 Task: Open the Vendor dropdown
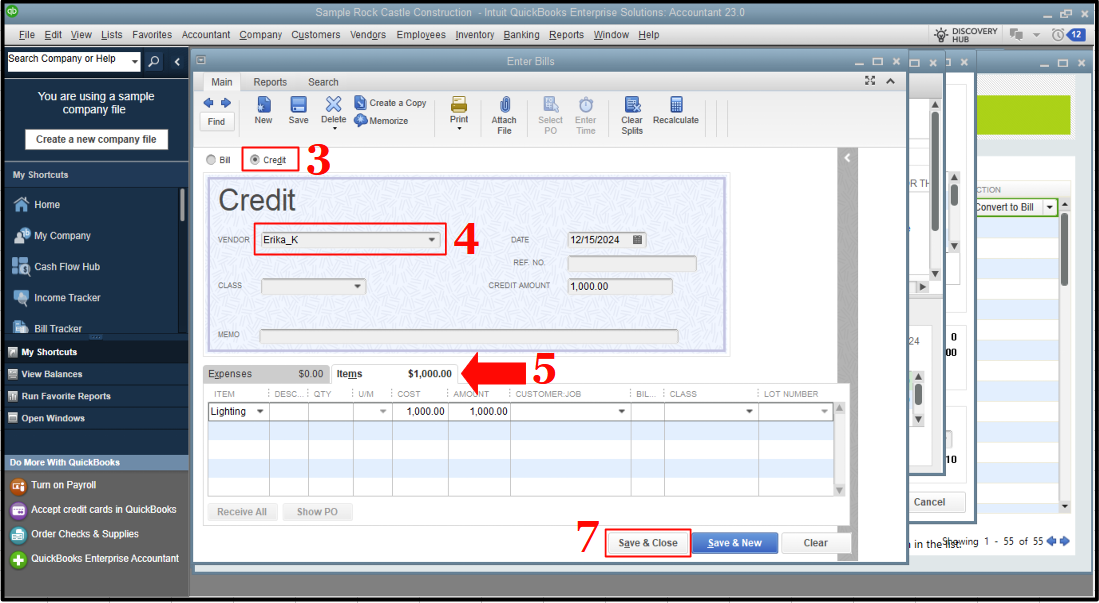[432, 240]
